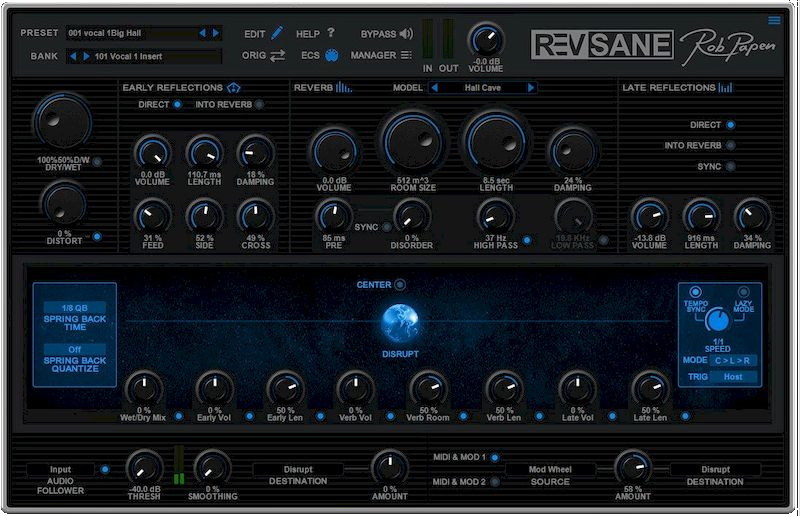Go to previous bank with left arrow
The width and height of the screenshot is (800, 516).
coord(73,56)
